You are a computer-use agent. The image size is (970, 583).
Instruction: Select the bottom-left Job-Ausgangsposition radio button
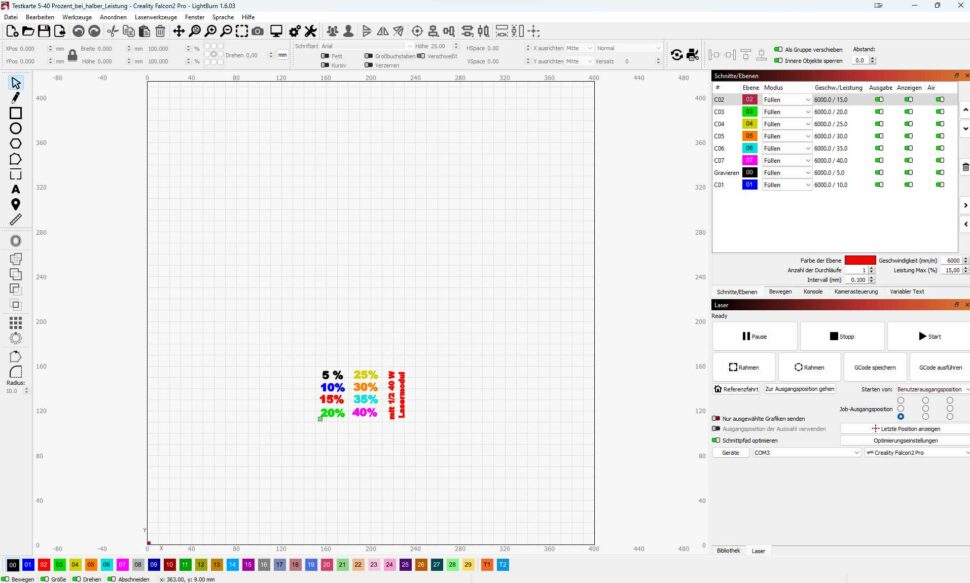point(901,417)
